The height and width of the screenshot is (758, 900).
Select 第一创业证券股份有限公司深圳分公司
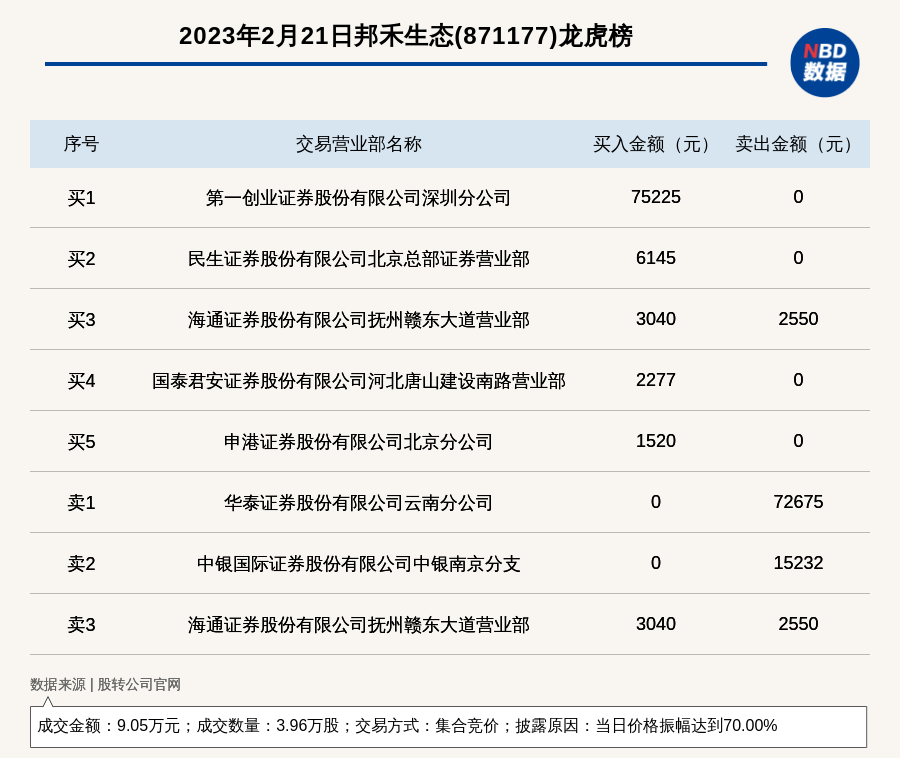[358, 198]
